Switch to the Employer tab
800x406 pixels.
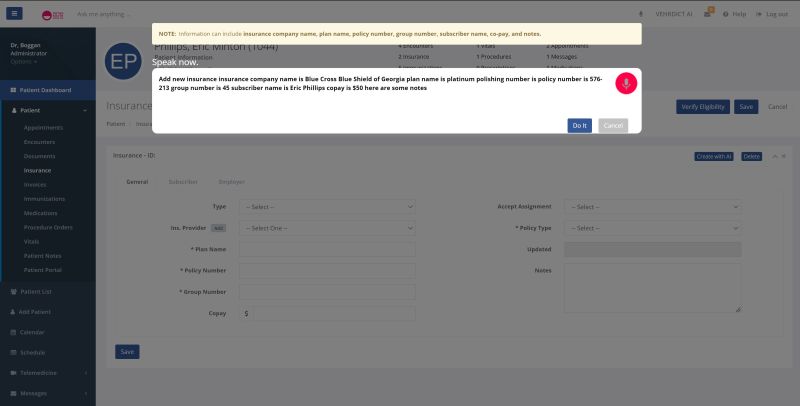pyautogui.click(x=231, y=182)
